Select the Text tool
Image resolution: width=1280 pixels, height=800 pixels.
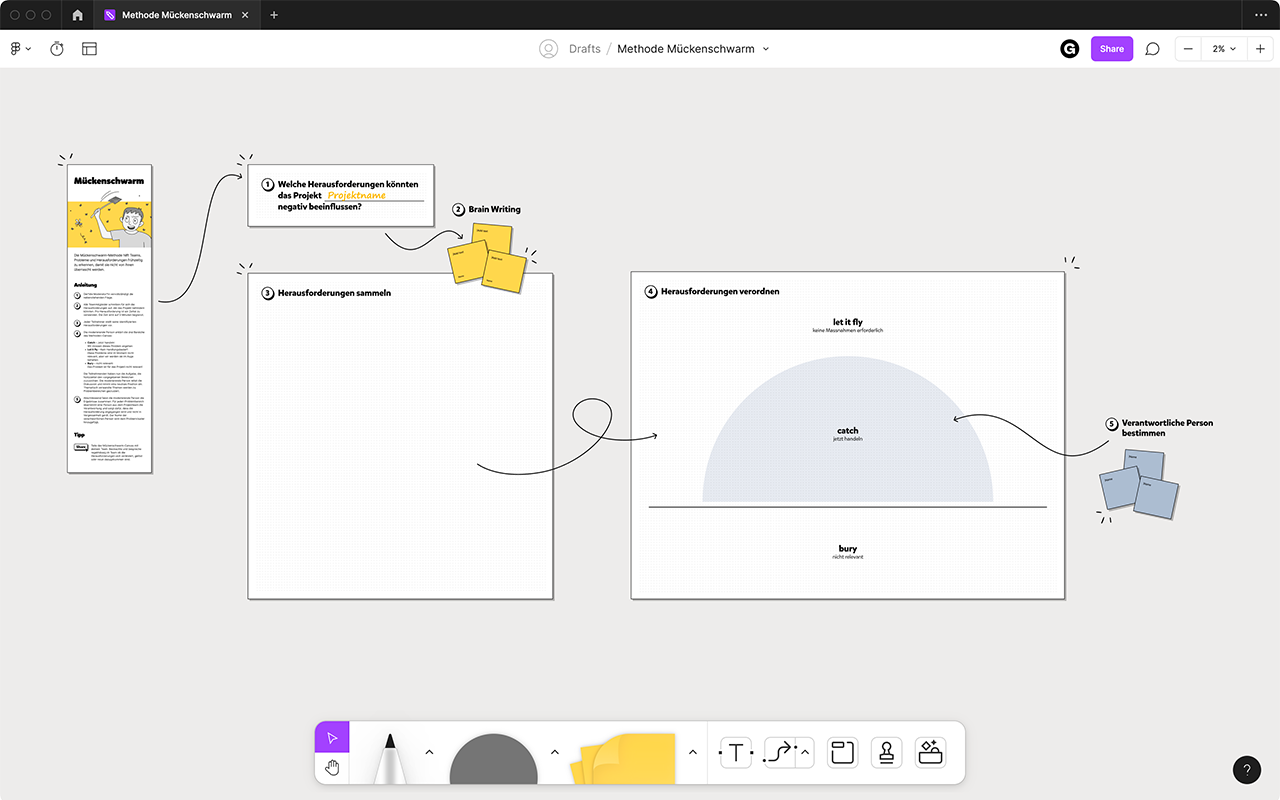(735, 752)
